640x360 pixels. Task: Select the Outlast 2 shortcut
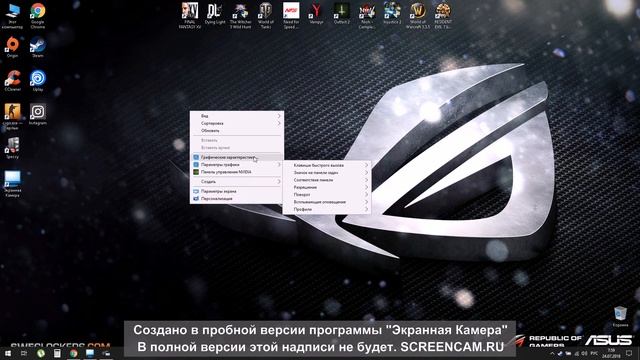point(342,14)
